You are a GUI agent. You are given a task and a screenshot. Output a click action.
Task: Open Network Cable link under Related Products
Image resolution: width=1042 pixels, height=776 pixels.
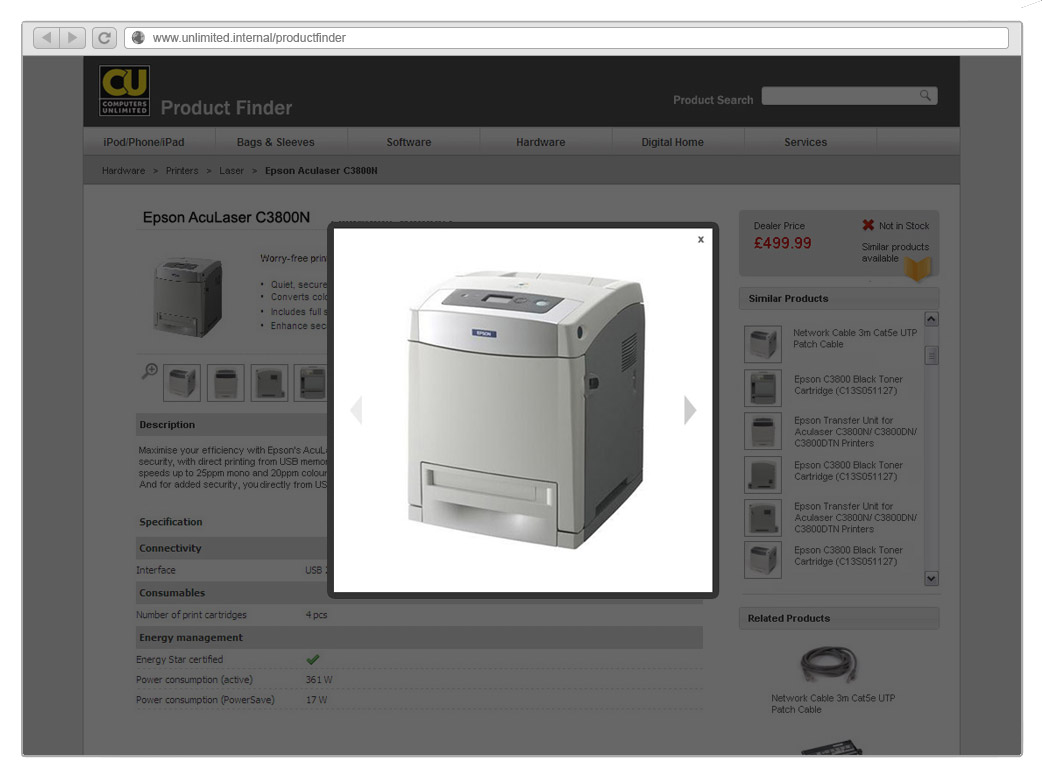[833, 704]
